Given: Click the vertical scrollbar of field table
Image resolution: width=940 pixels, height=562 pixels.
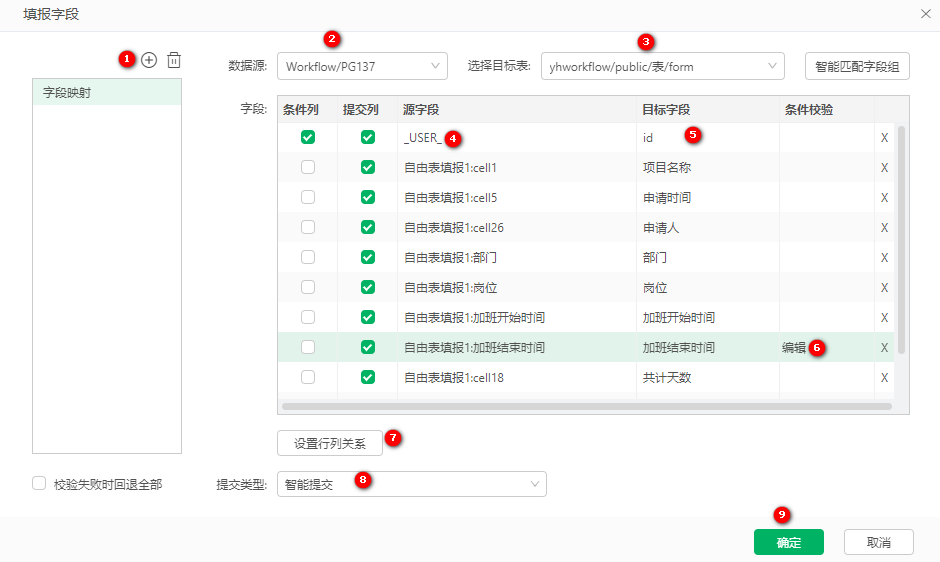Looking at the screenshot, I should [x=901, y=240].
